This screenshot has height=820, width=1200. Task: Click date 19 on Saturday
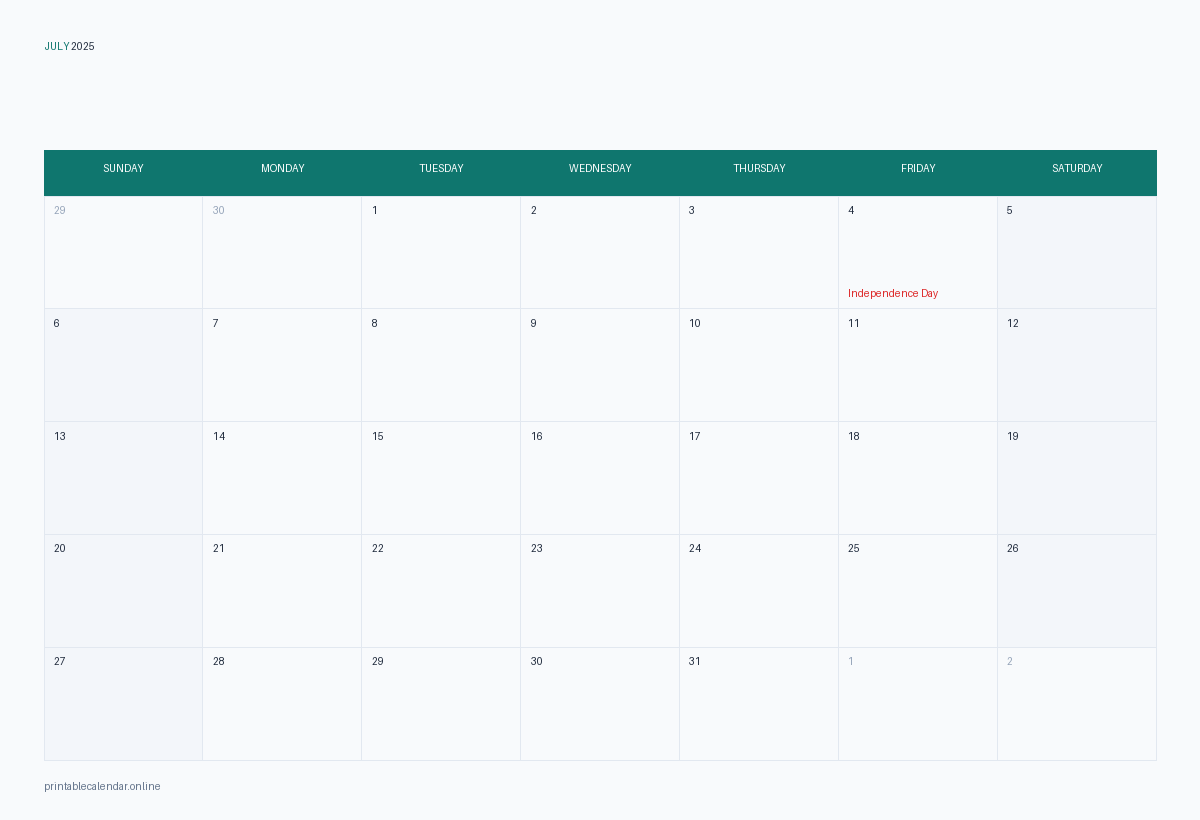click(x=1013, y=436)
